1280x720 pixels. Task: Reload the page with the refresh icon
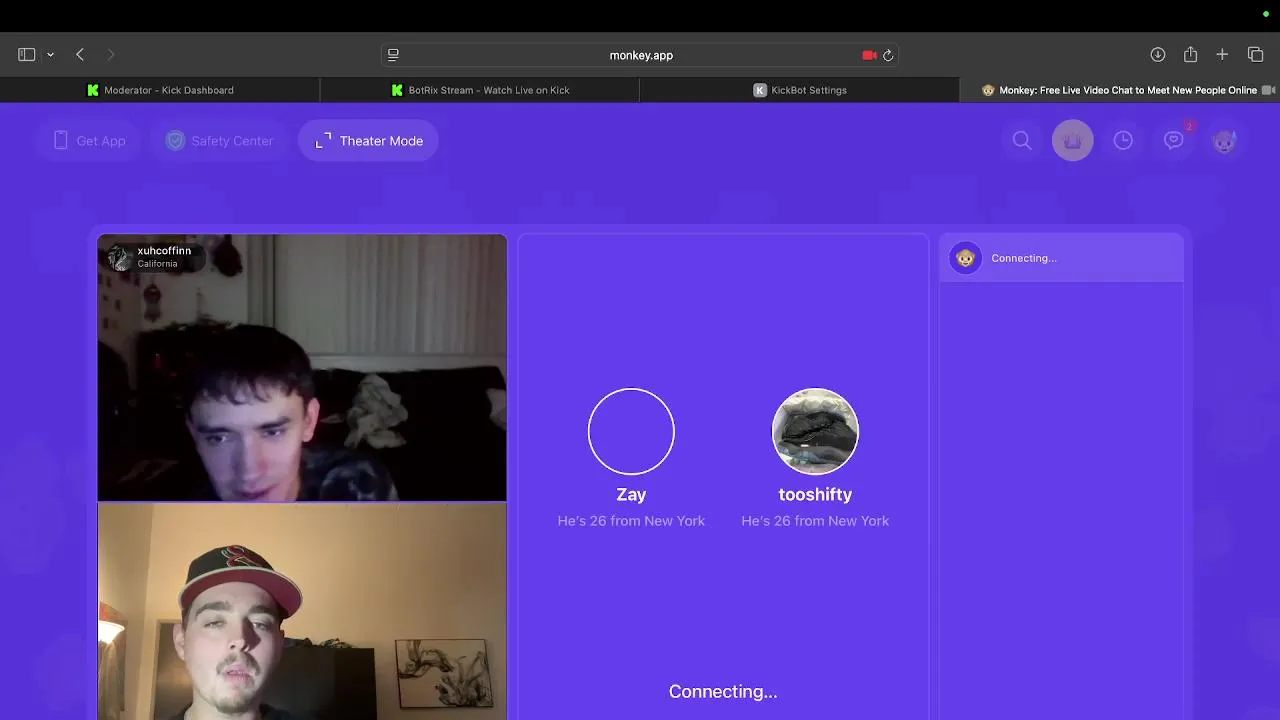click(888, 55)
